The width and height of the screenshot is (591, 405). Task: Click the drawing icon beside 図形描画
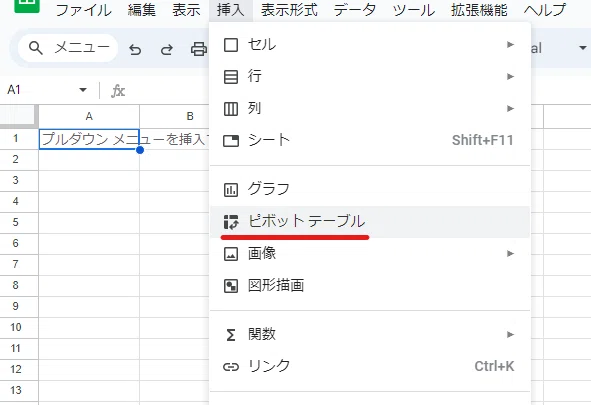coord(231,286)
